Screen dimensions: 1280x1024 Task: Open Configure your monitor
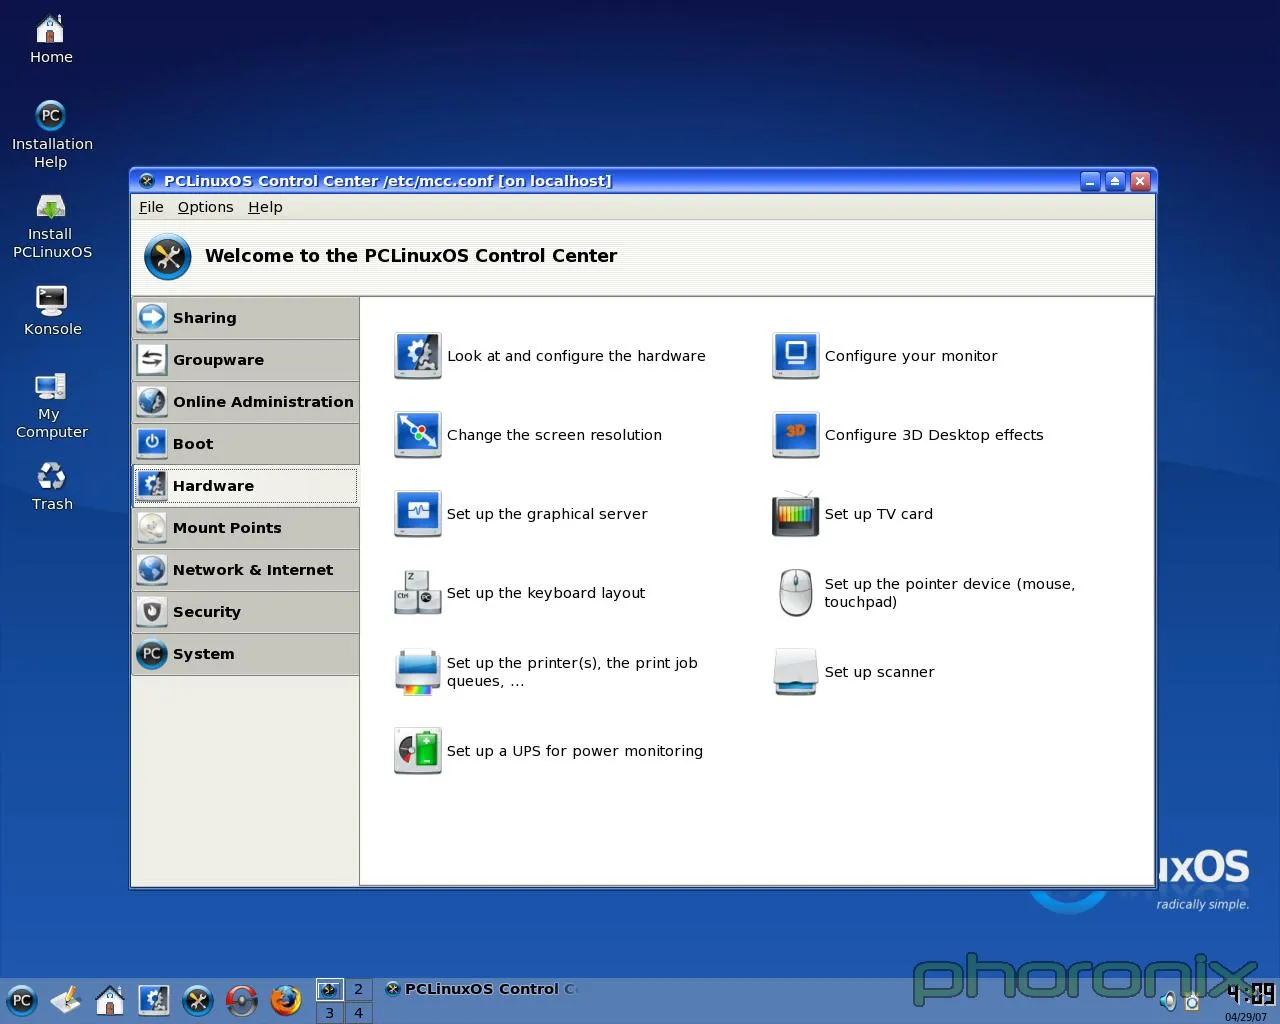pos(885,356)
